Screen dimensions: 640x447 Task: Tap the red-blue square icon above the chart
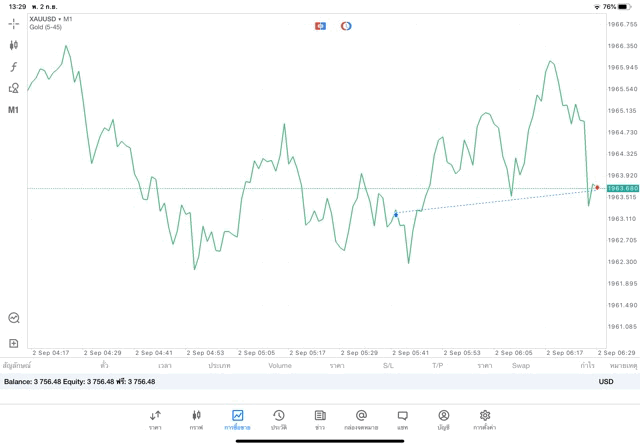[x=320, y=25]
